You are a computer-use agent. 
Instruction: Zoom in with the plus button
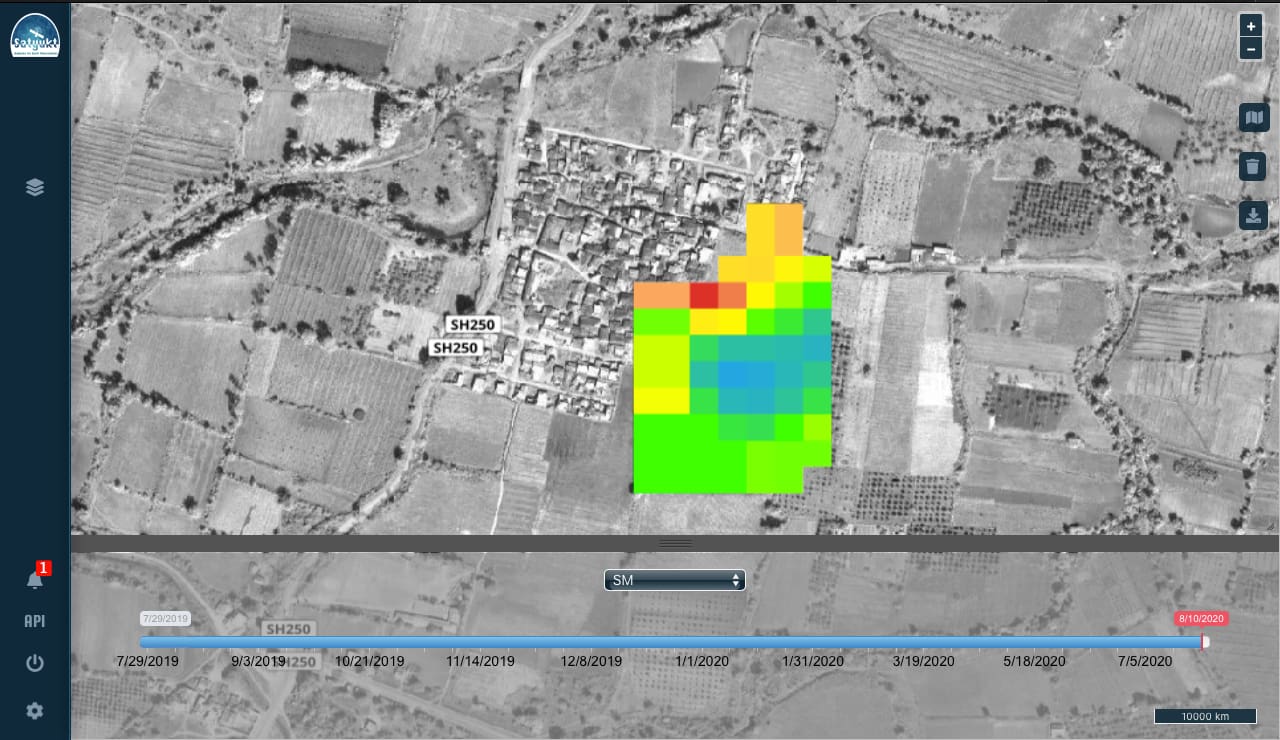tap(1251, 27)
